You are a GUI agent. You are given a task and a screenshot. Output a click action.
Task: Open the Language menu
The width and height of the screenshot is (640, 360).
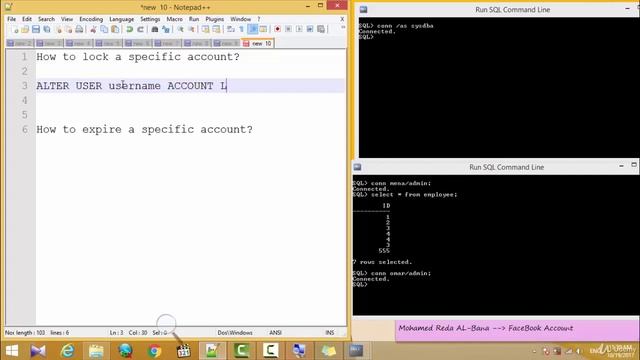point(122,19)
